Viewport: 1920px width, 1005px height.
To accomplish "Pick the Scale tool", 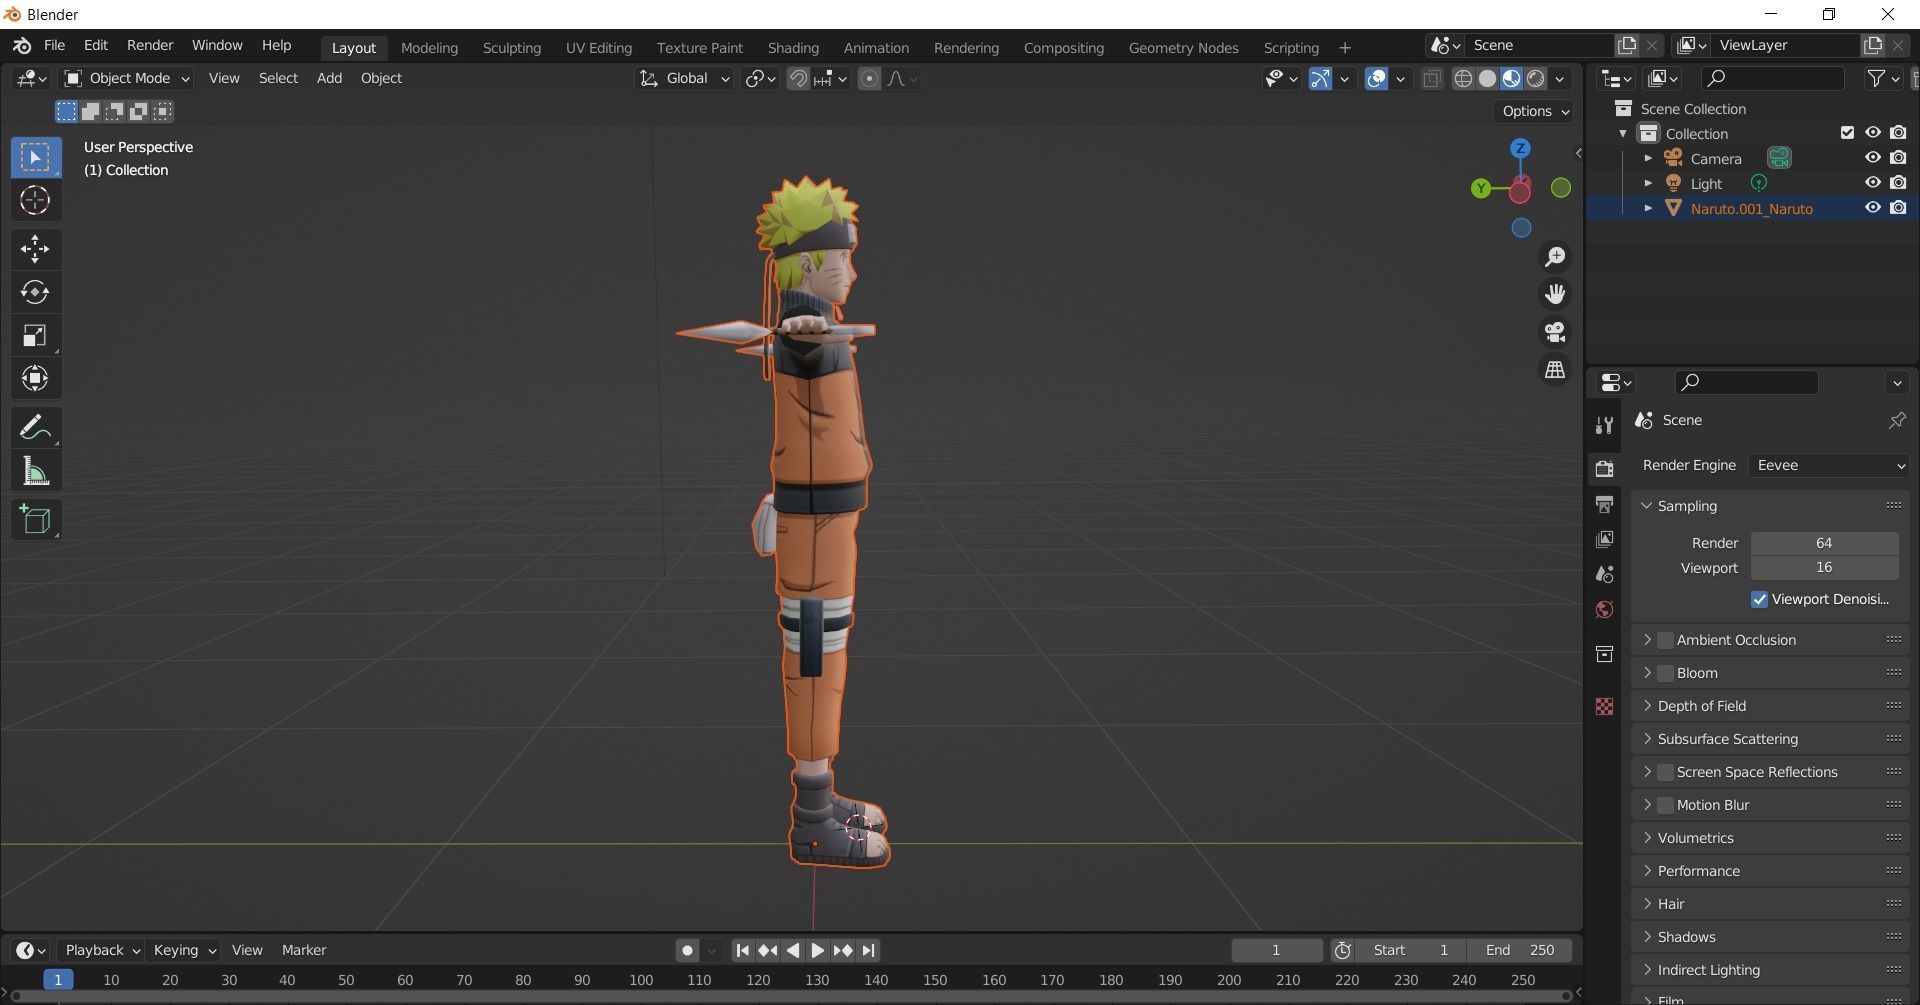I will pos(35,335).
